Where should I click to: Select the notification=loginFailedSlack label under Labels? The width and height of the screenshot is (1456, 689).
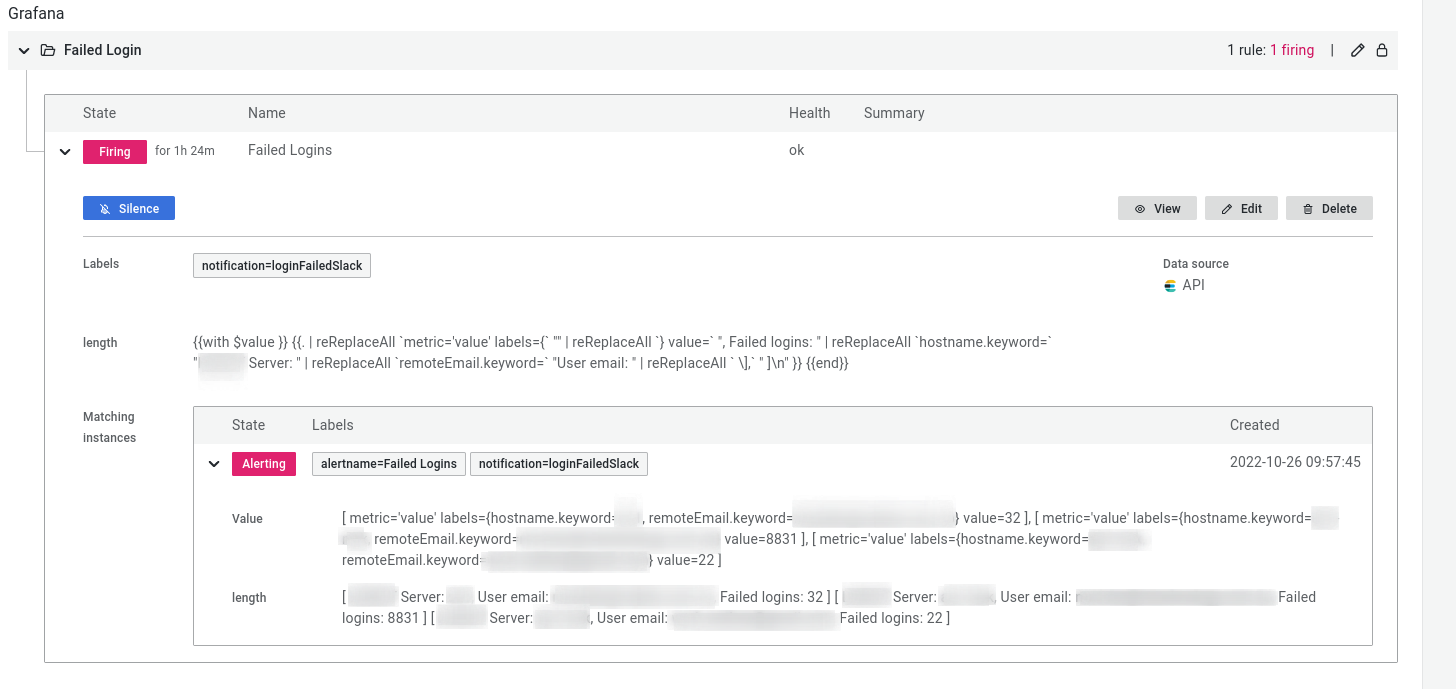(x=282, y=265)
